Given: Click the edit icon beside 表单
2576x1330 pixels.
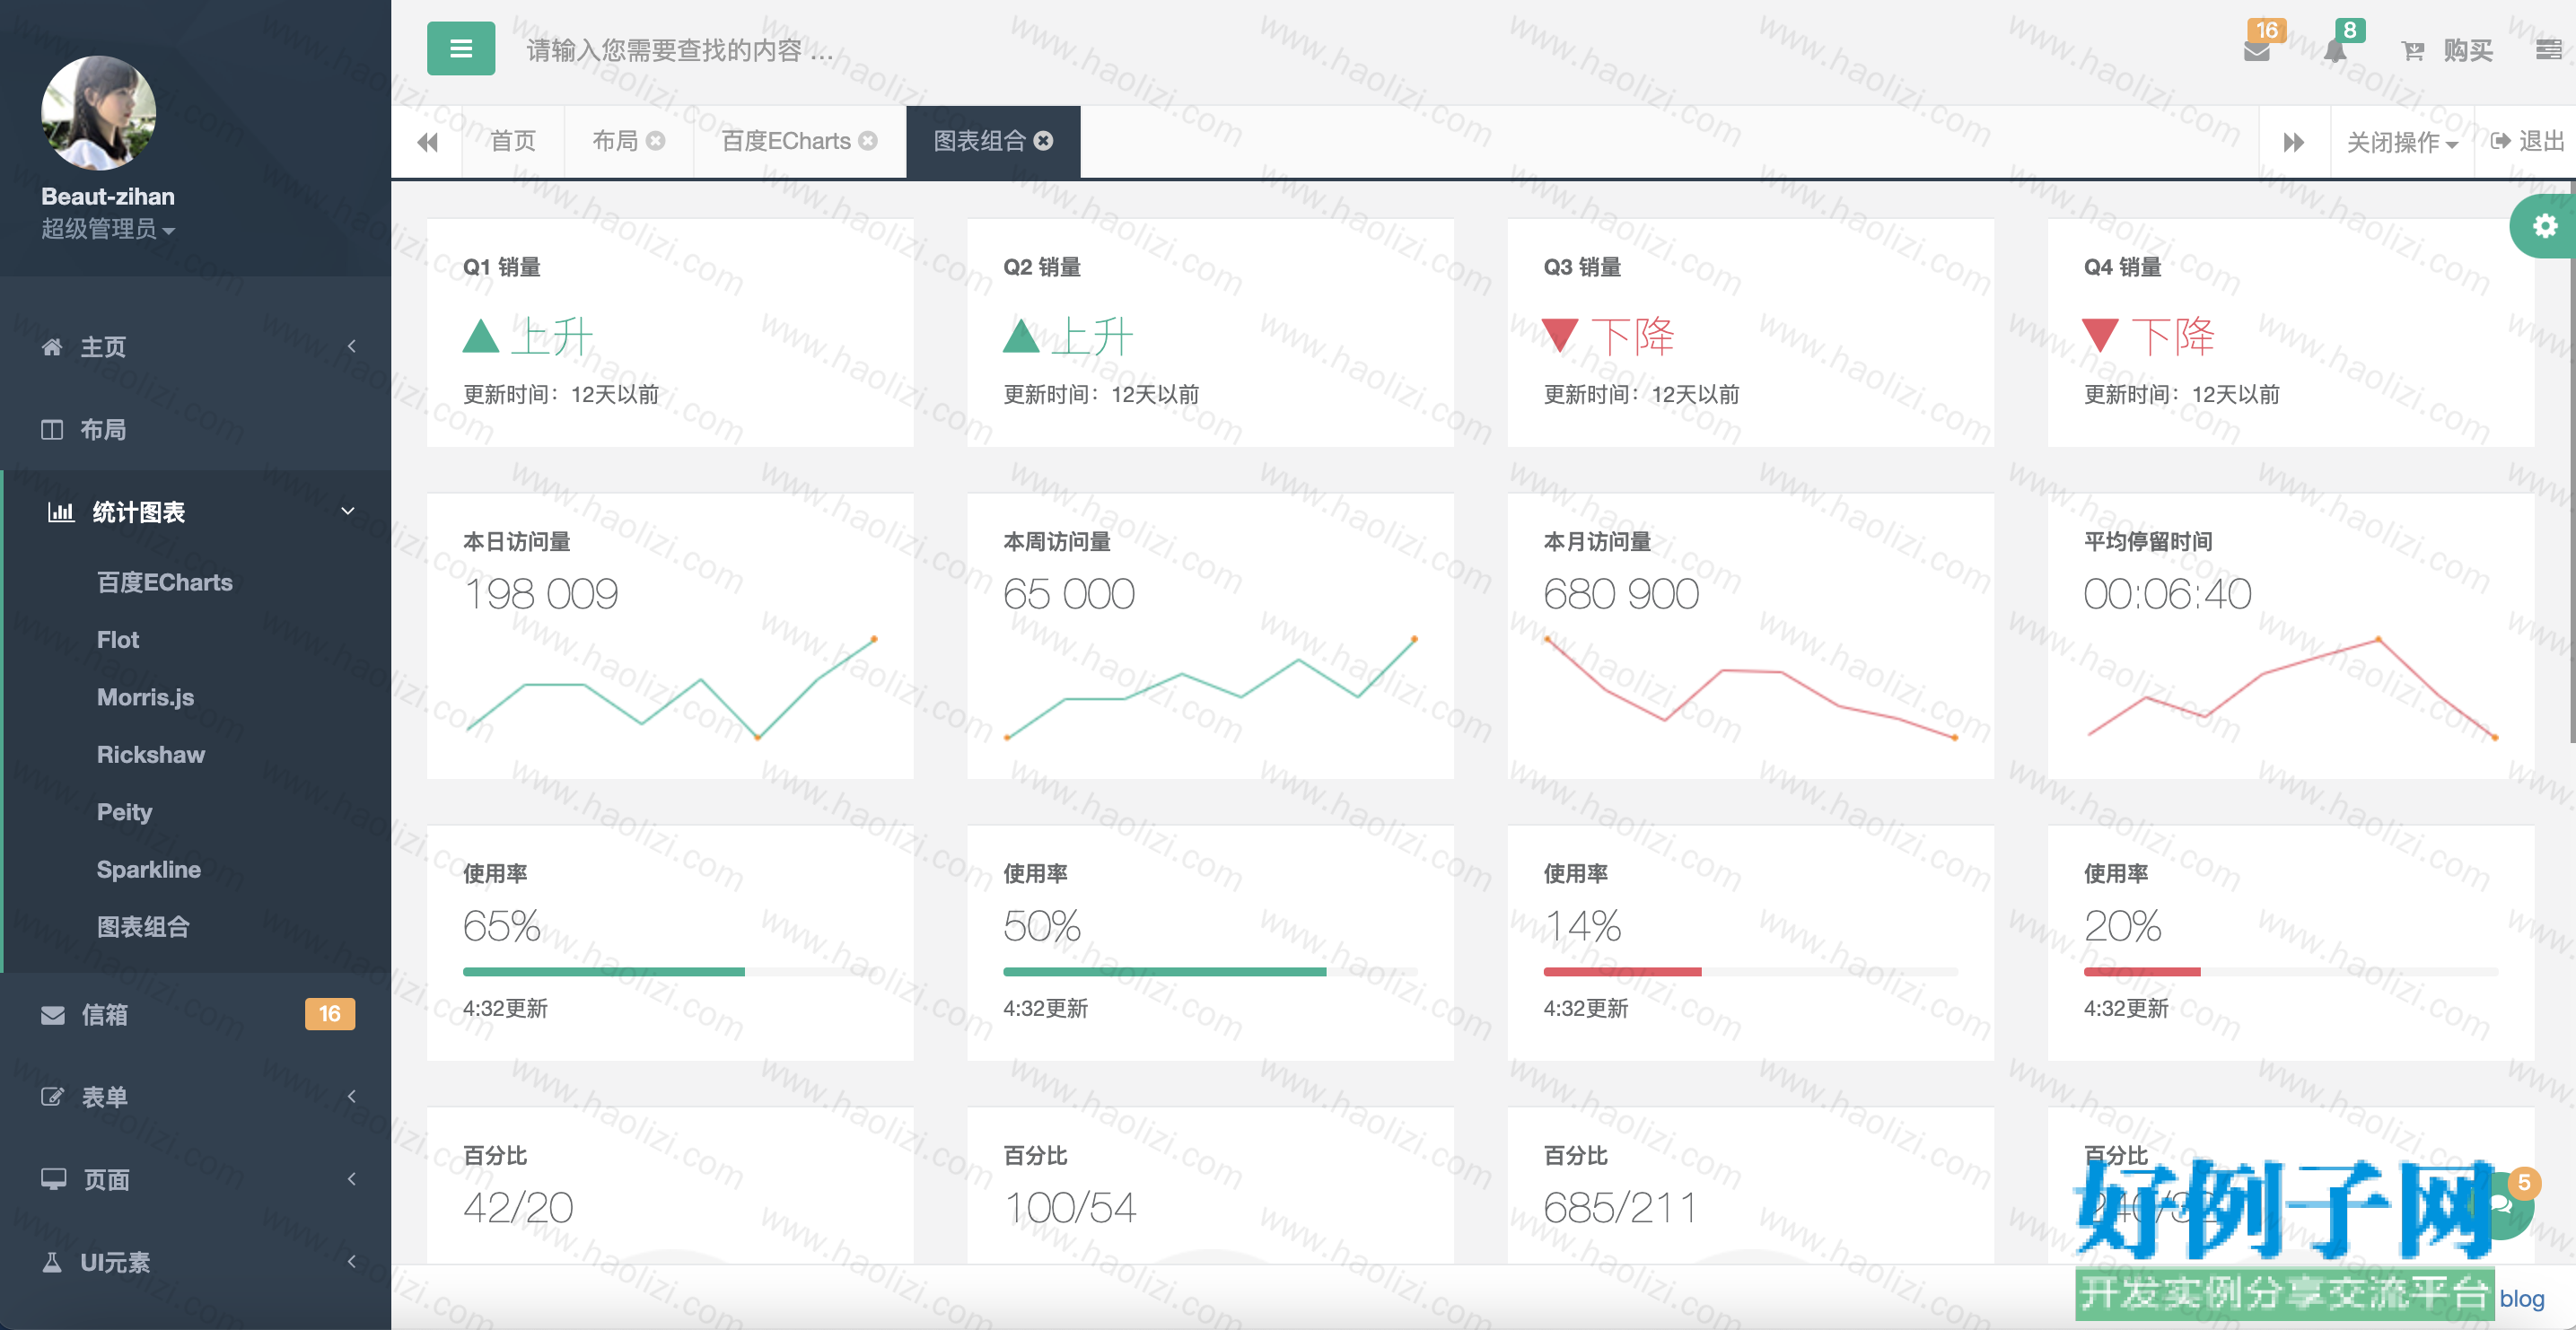Looking at the screenshot, I should [53, 1097].
